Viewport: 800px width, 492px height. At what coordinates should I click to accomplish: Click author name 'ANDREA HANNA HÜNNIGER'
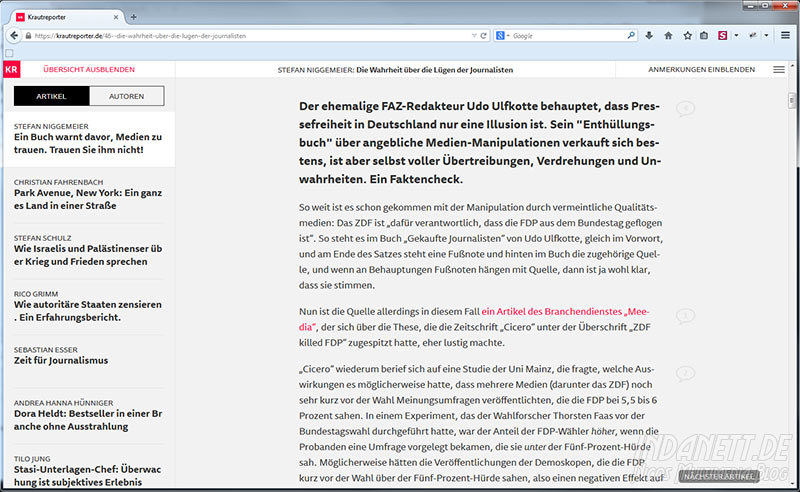(63, 403)
